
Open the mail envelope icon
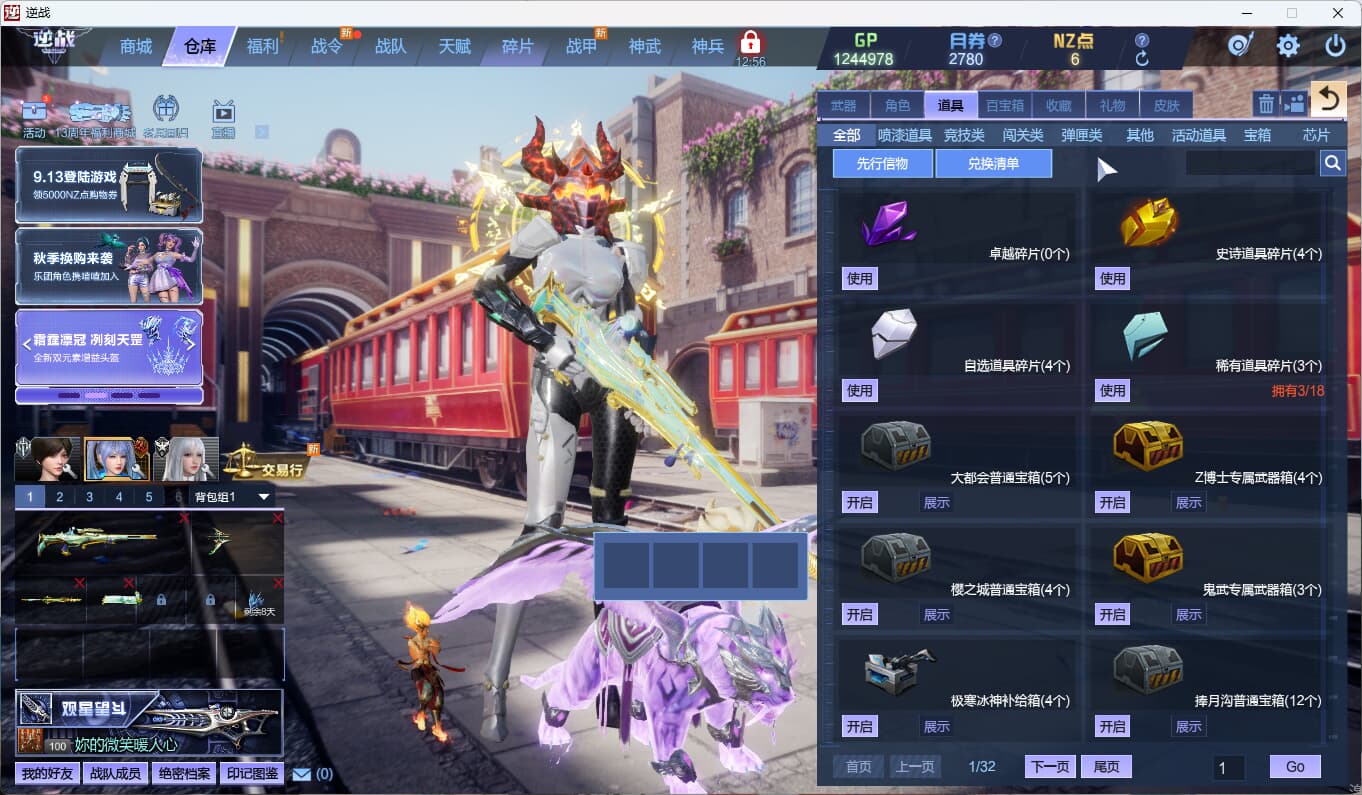pos(301,774)
